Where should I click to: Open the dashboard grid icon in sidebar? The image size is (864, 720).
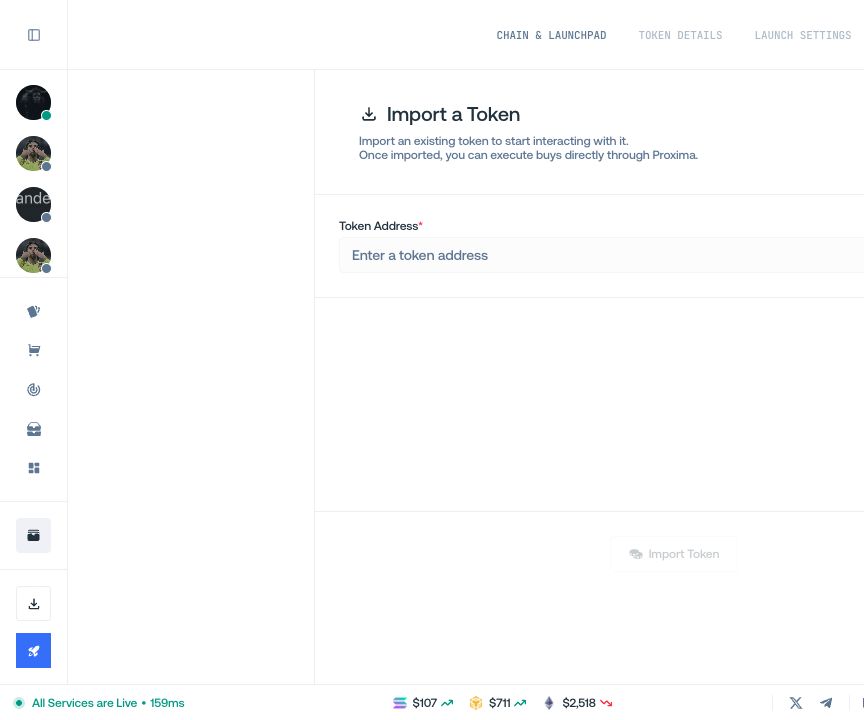(34, 468)
